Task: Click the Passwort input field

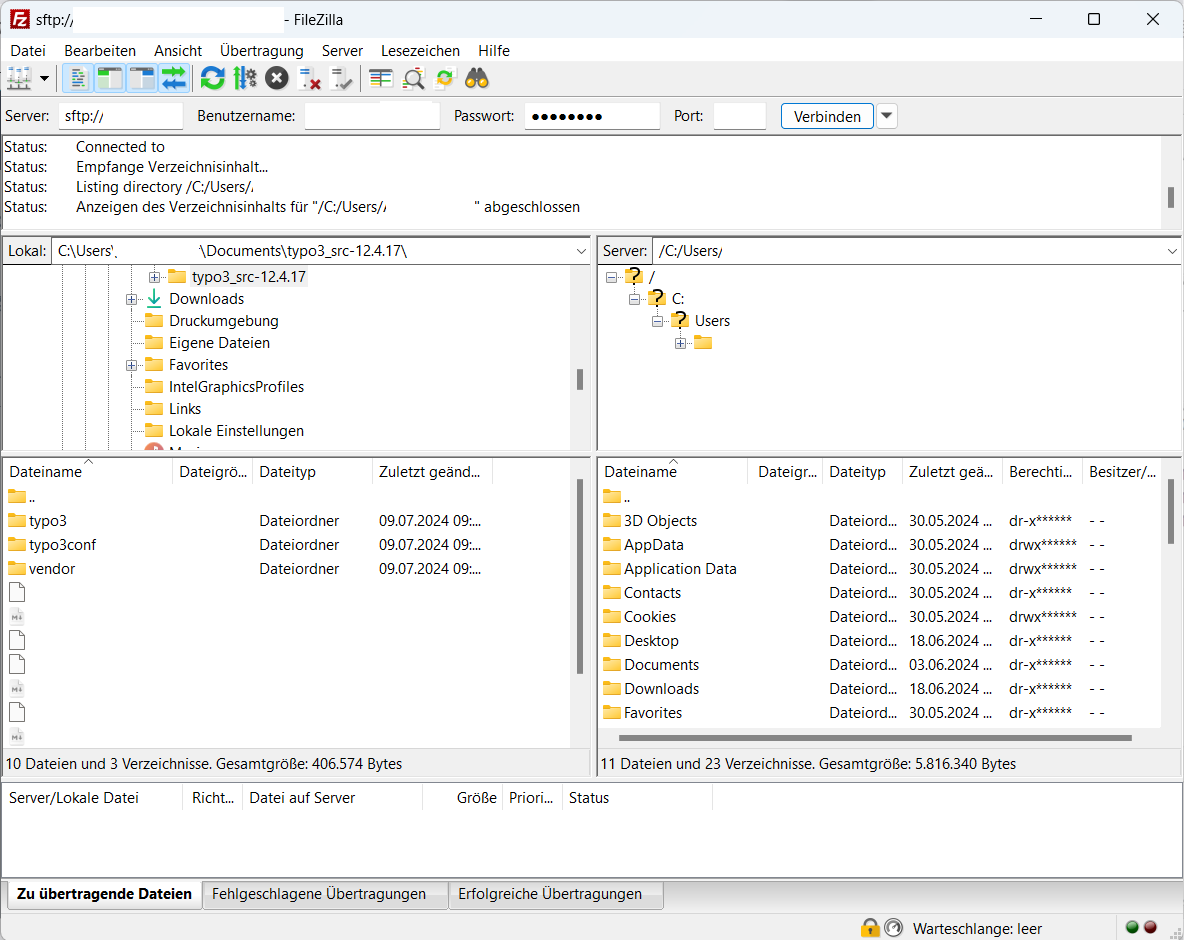Action: 592,116
